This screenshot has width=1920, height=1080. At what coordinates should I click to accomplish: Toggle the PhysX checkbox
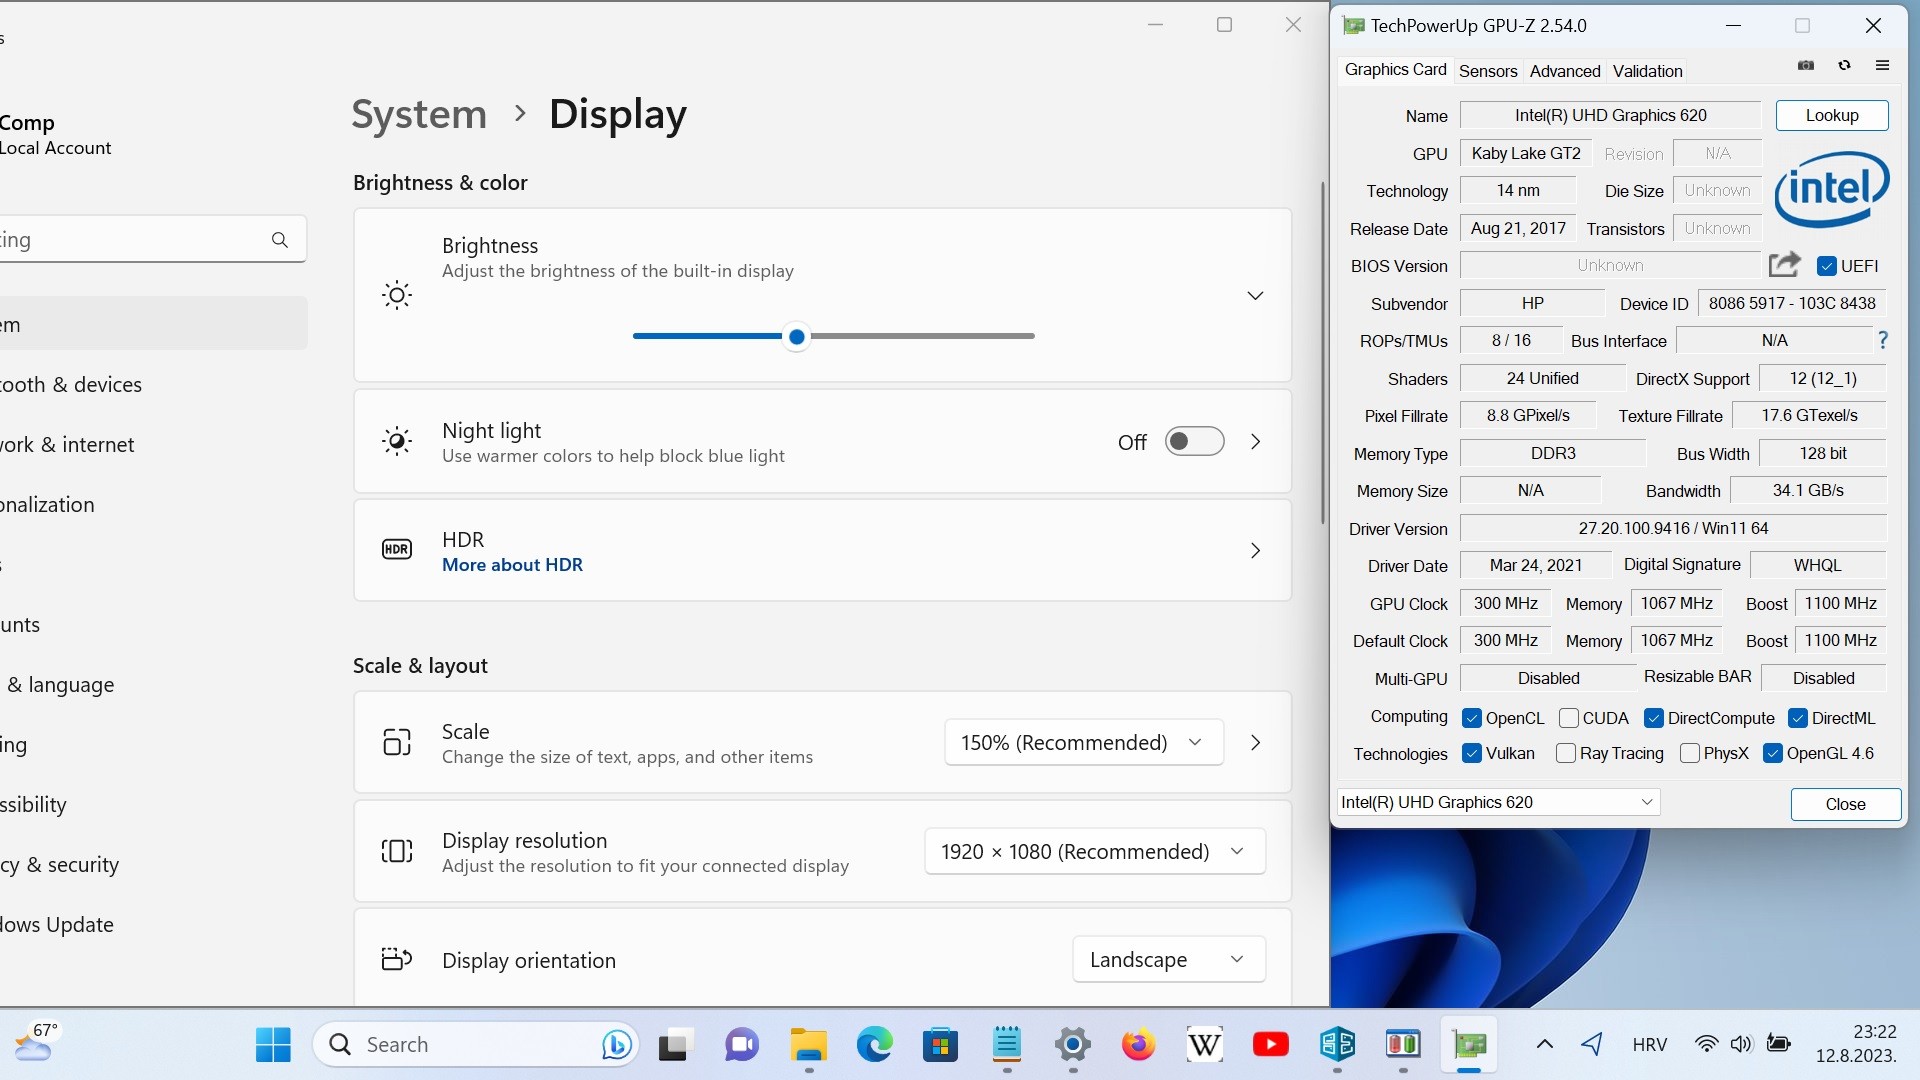click(1690, 753)
